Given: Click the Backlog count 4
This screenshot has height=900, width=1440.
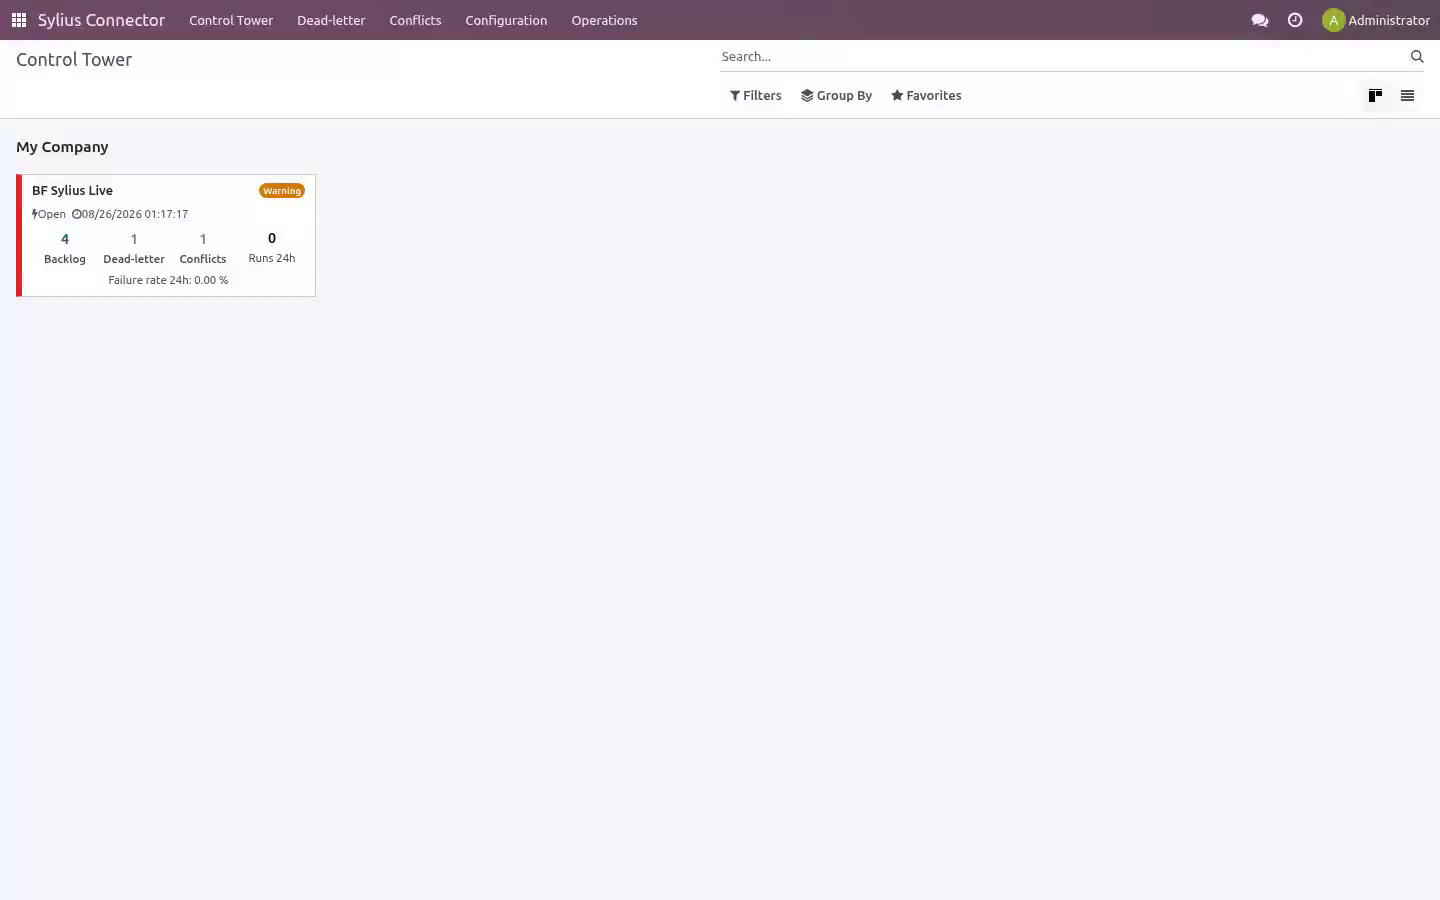Looking at the screenshot, I should click(x=65, y=239).
